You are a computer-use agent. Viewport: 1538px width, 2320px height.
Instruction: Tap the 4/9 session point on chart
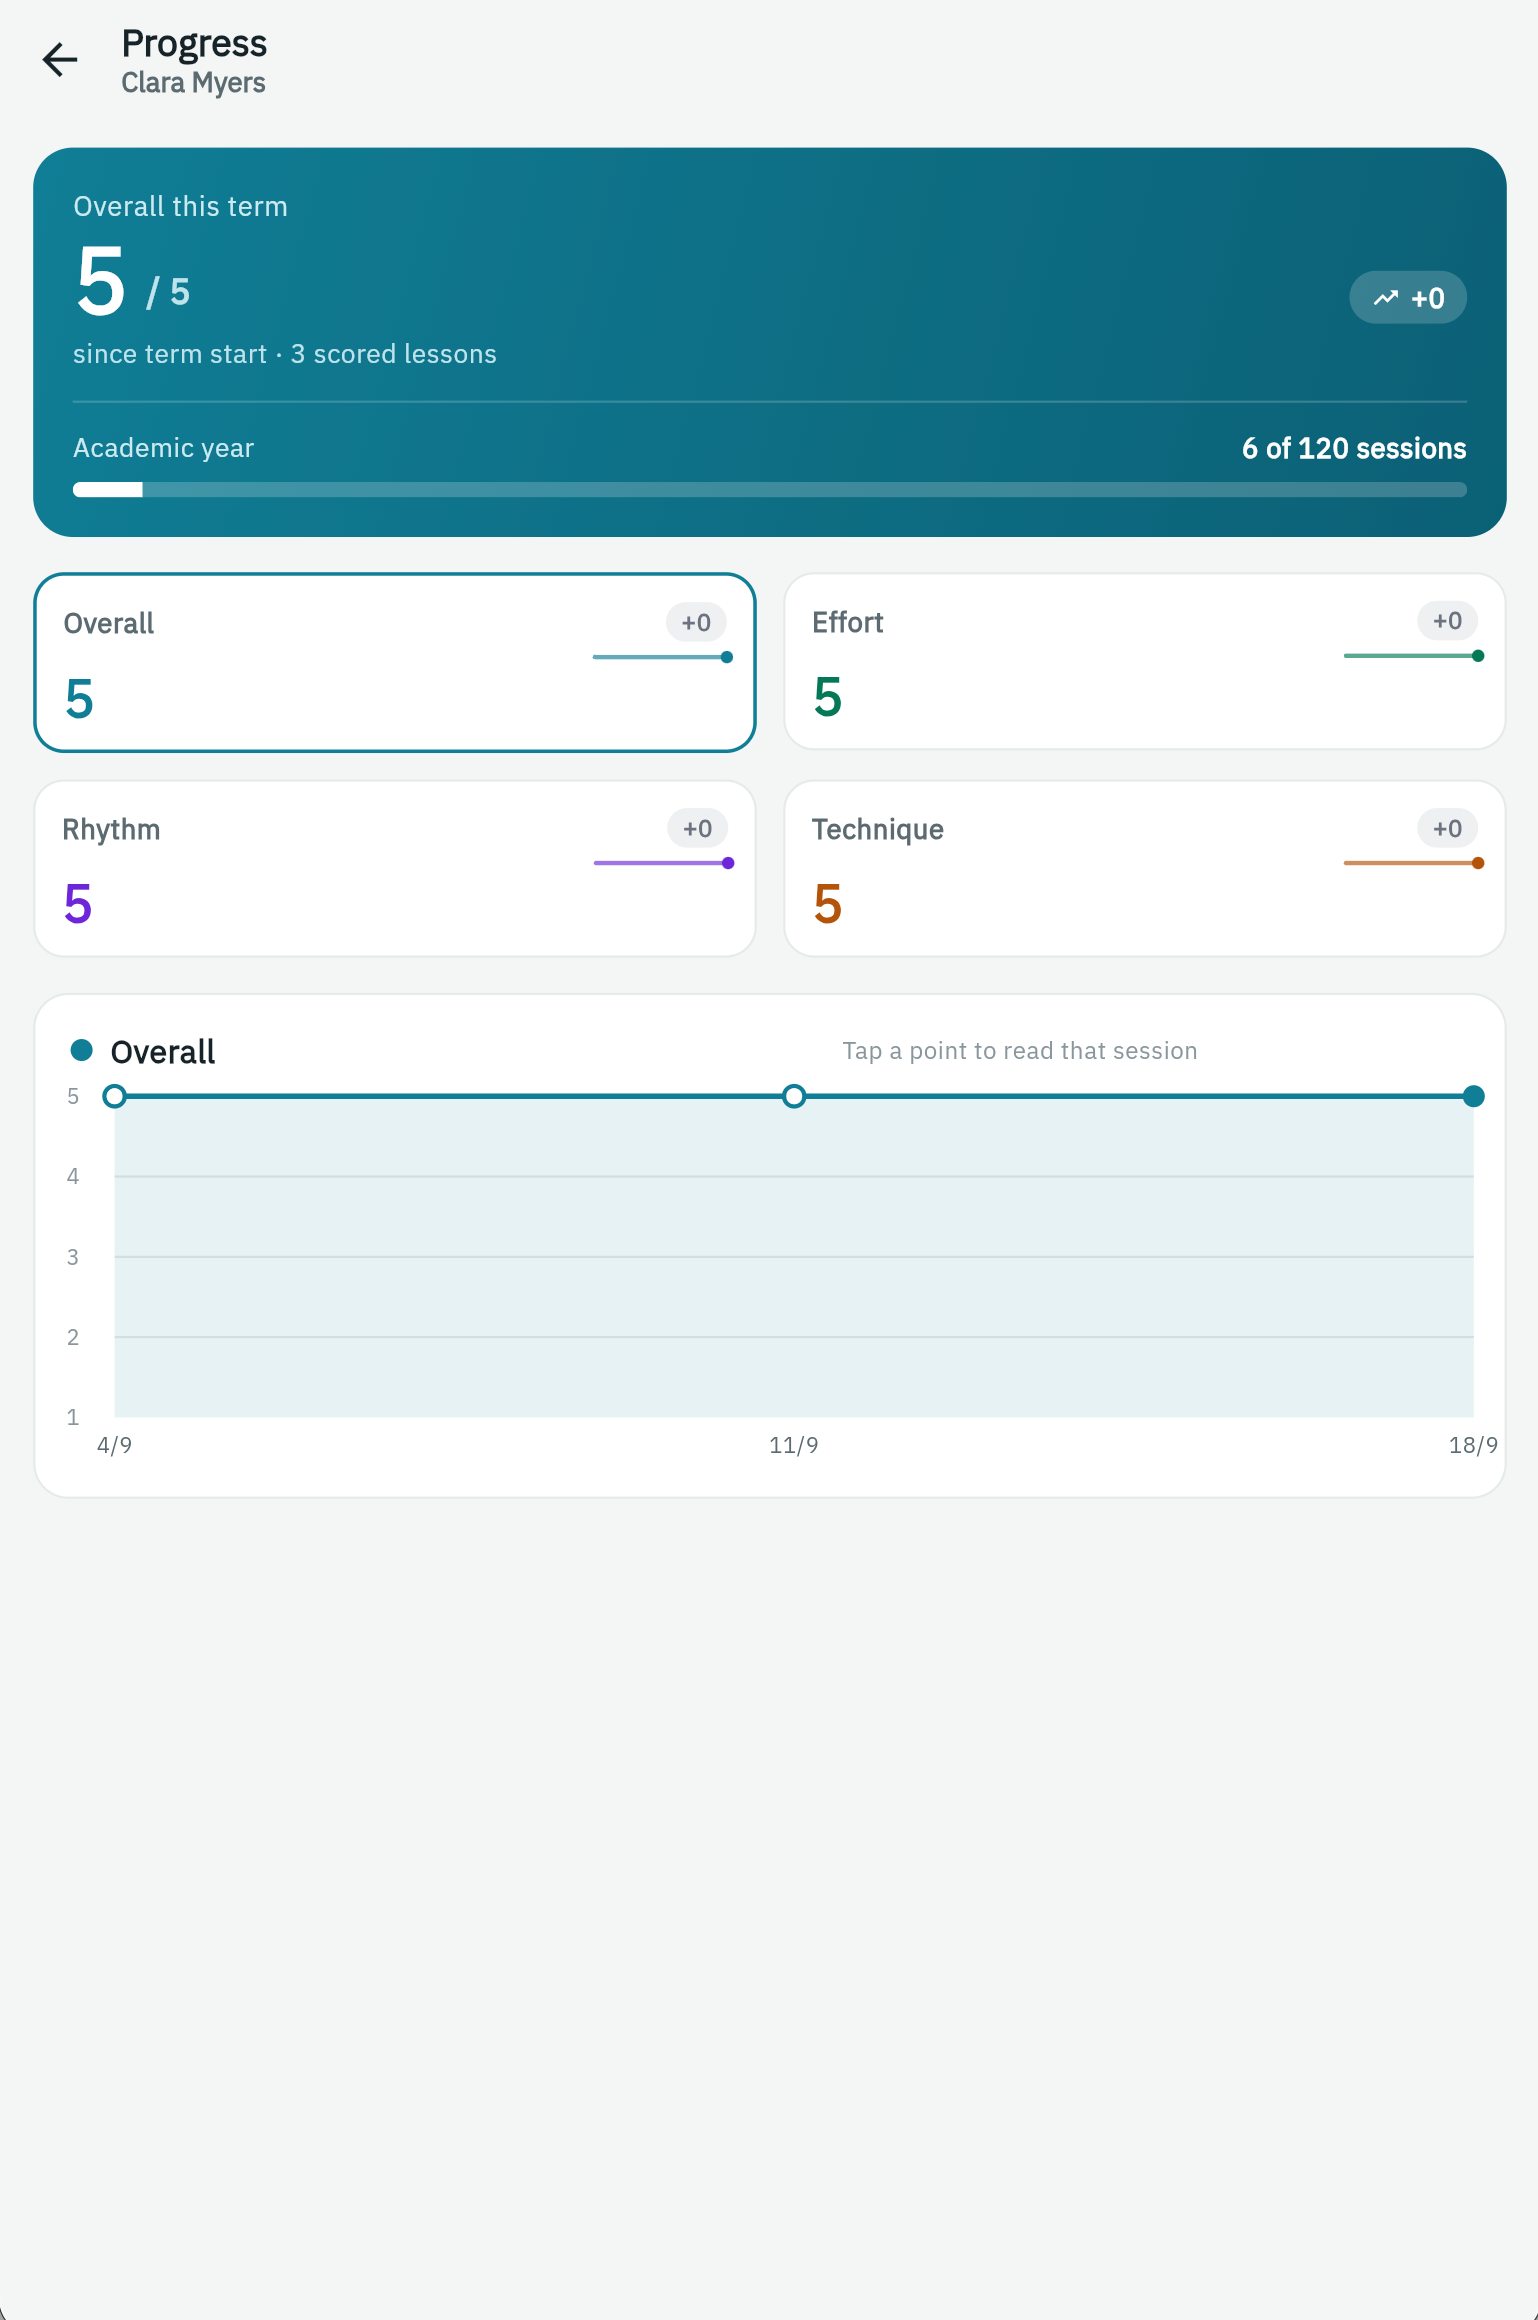115,1096
